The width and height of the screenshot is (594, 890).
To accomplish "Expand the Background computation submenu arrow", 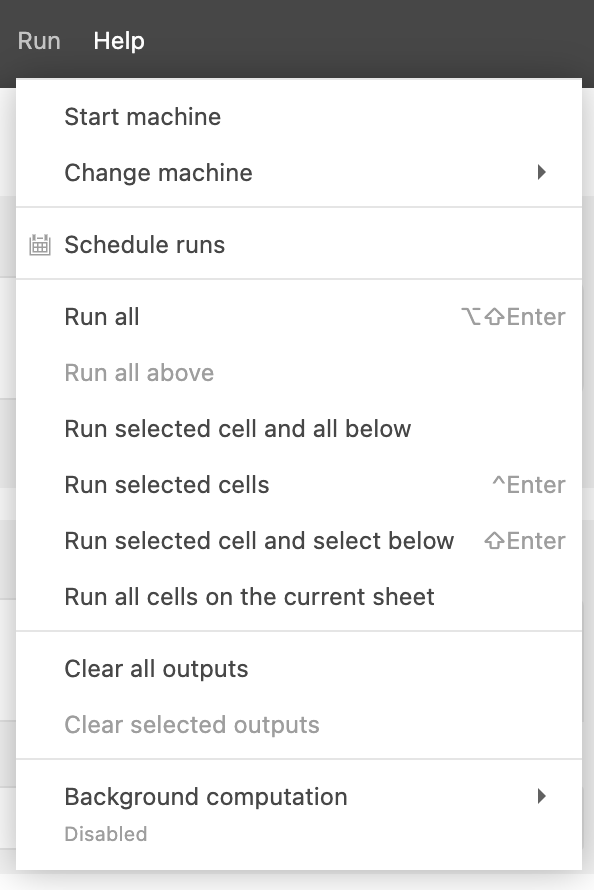I will 542,796.
